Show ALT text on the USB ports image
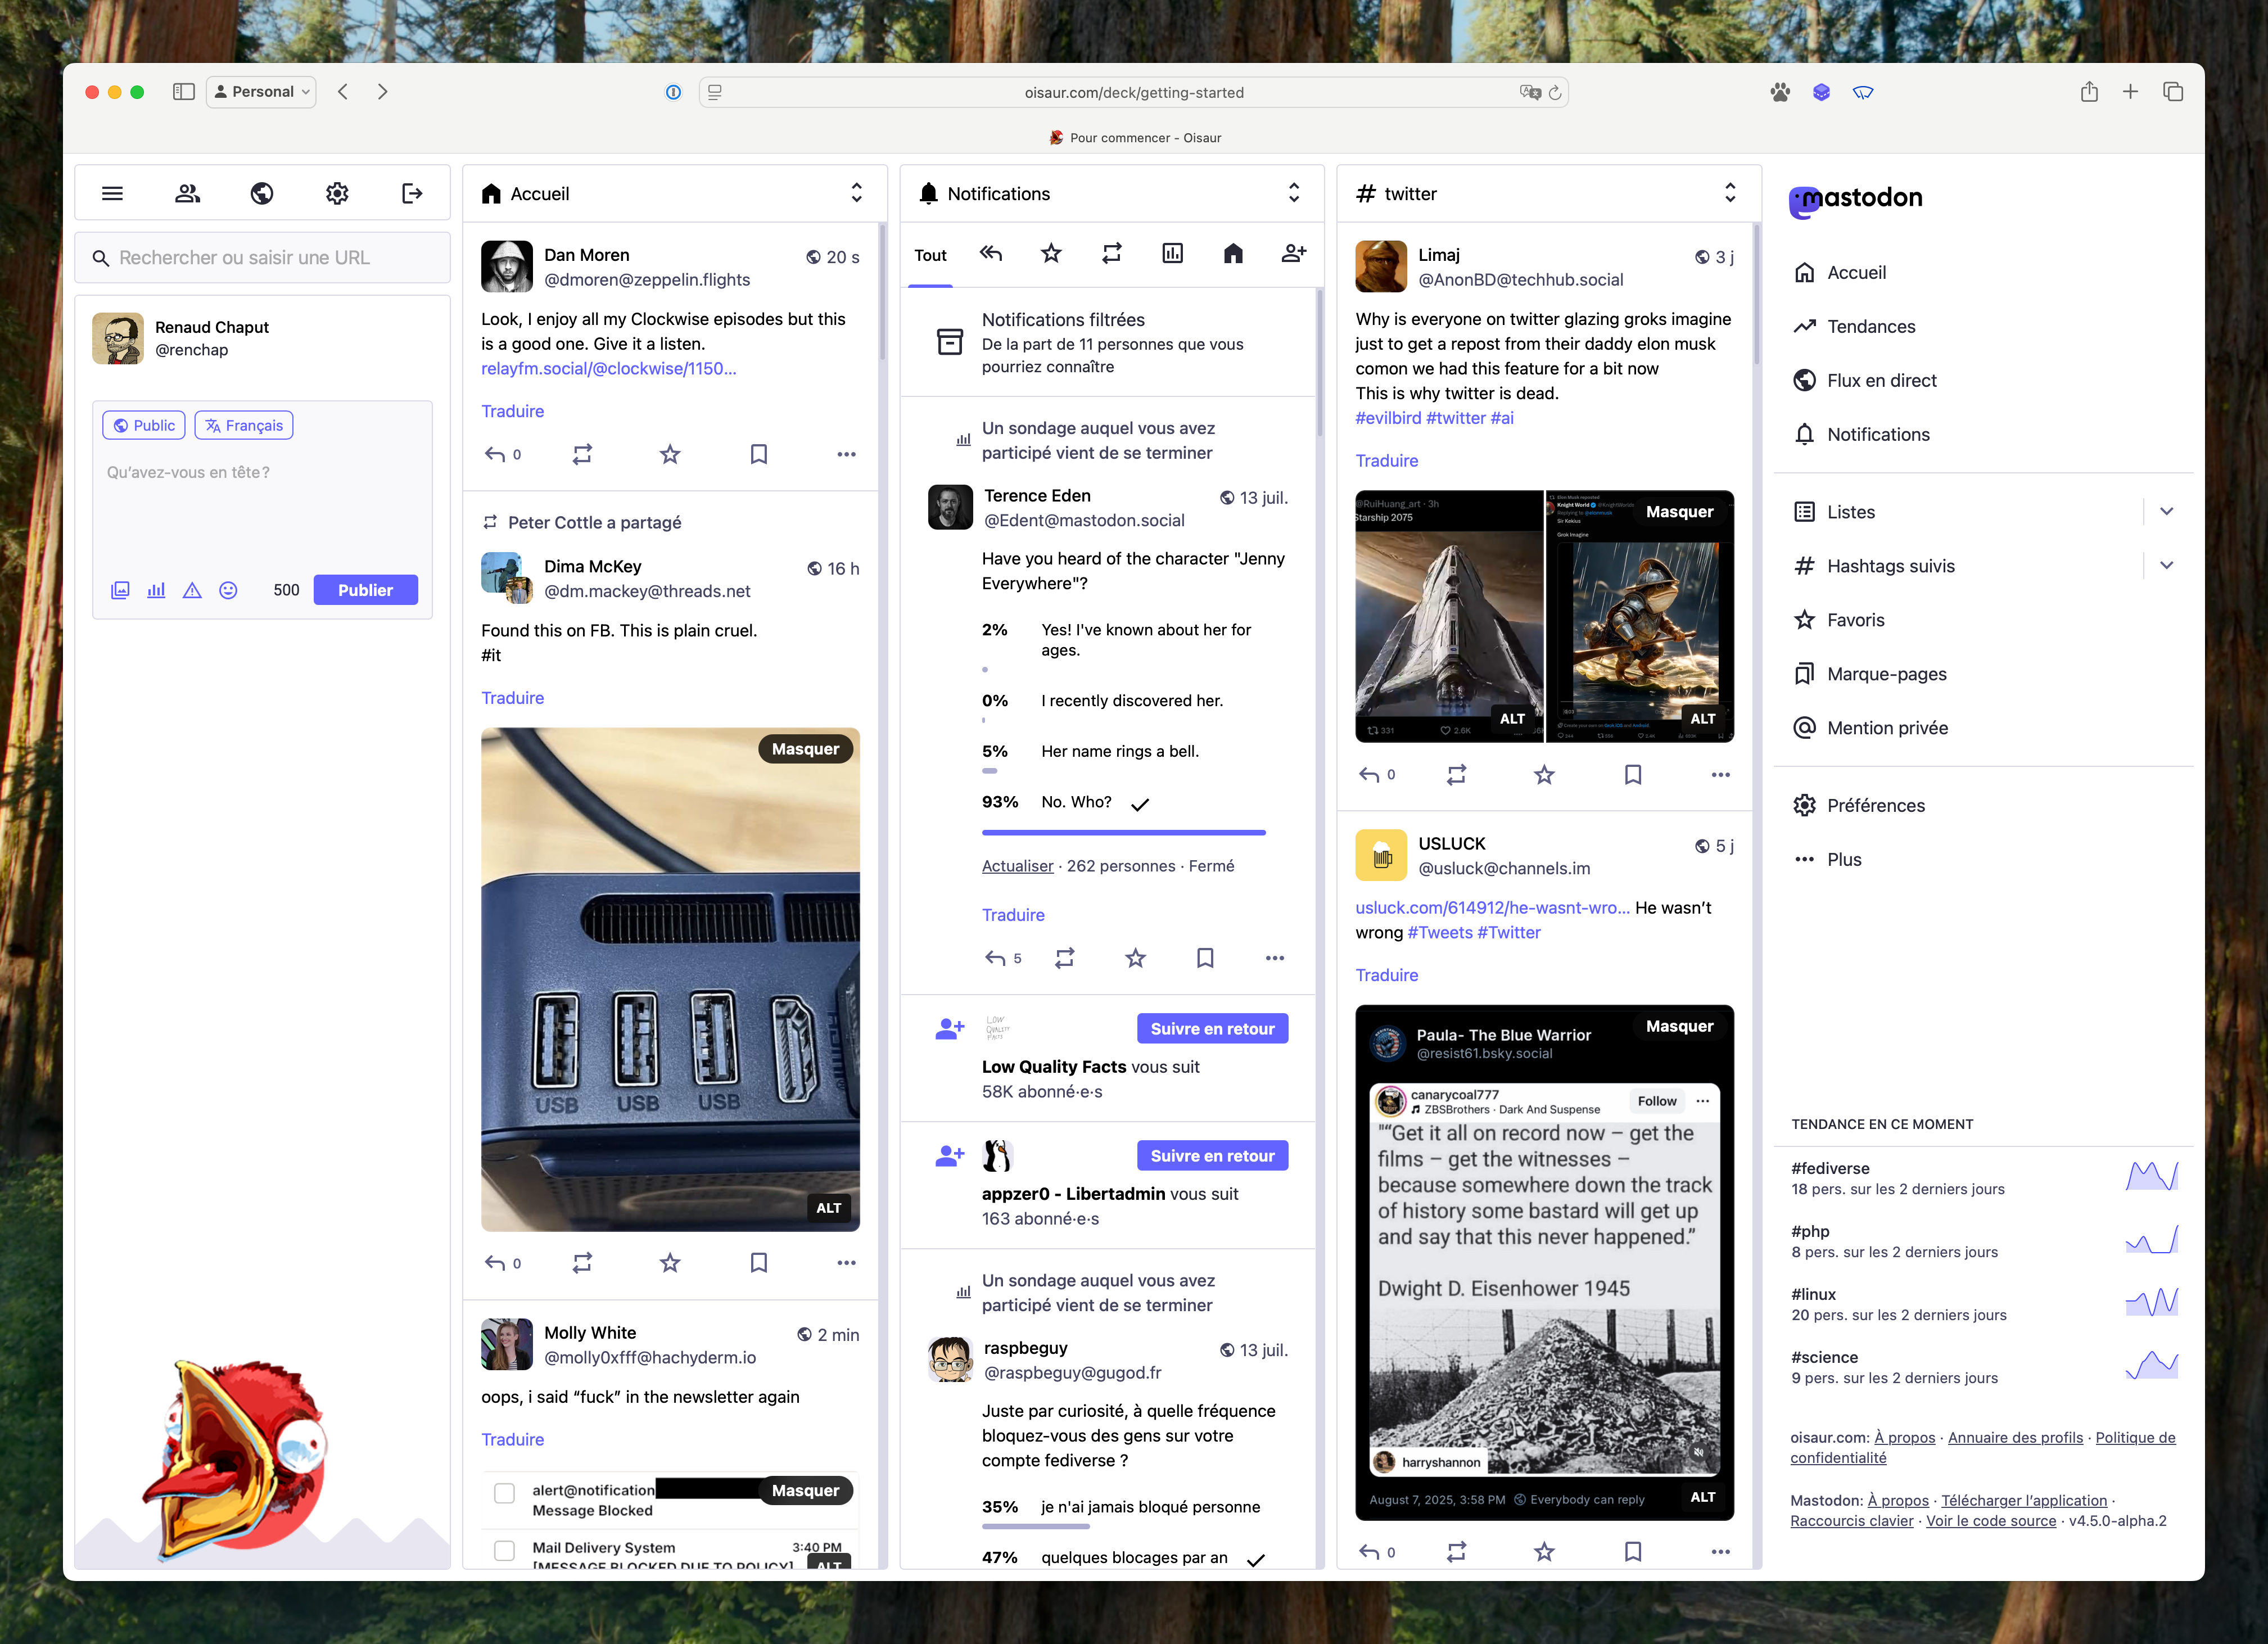 click(828, 1208)
